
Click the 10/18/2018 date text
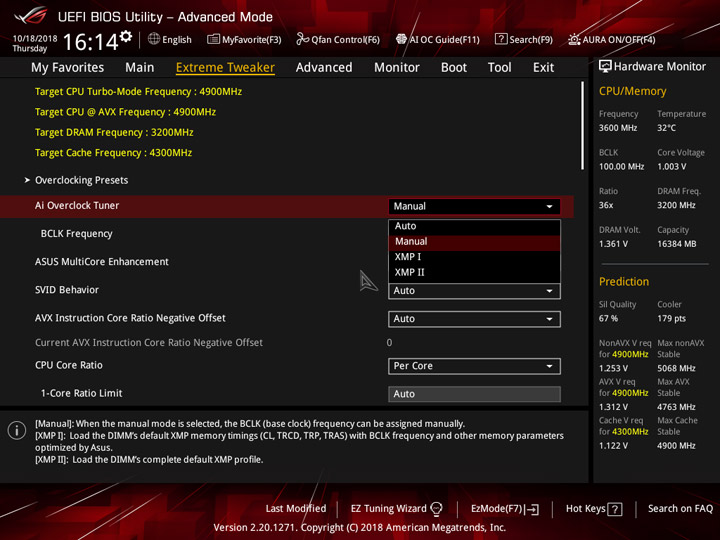(35, 38)
